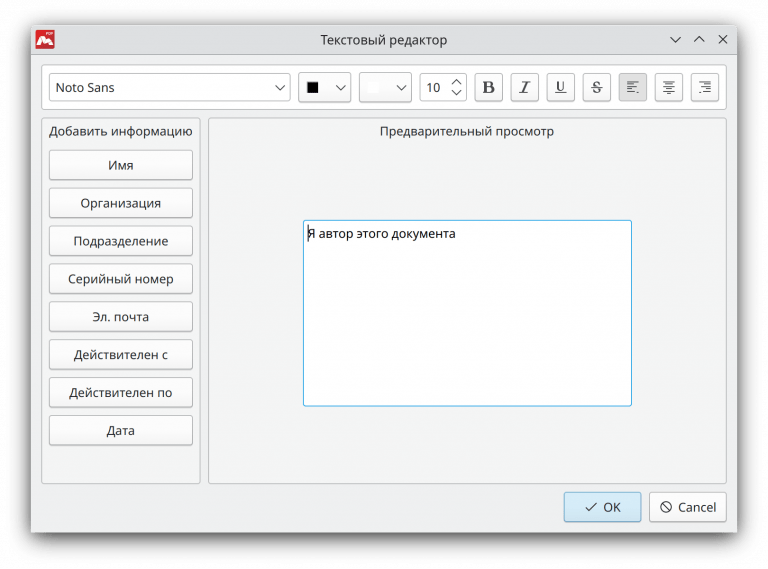Click inside the preview text area
Image resolution: width=768 pixels, height=569 pixels.
[x=467, y=320]
